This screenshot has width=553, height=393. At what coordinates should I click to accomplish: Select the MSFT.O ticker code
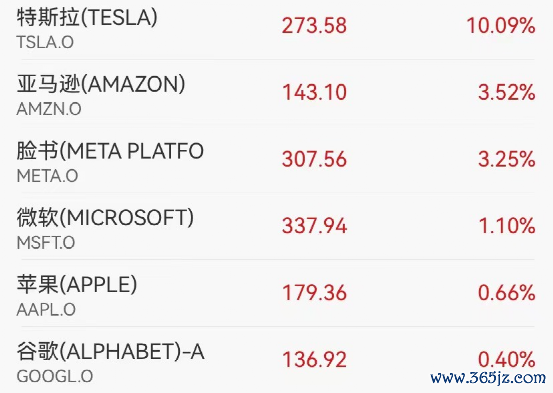[x=46, y=243]
